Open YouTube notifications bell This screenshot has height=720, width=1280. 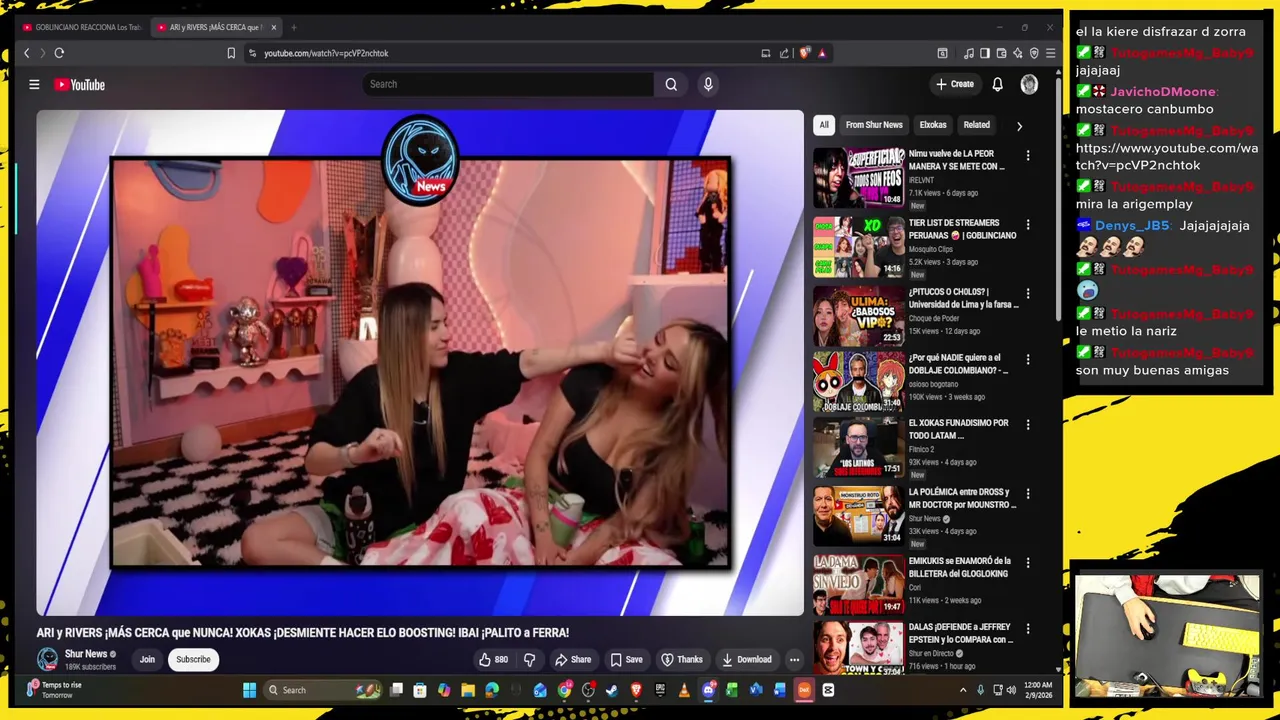tap(997, 84)
